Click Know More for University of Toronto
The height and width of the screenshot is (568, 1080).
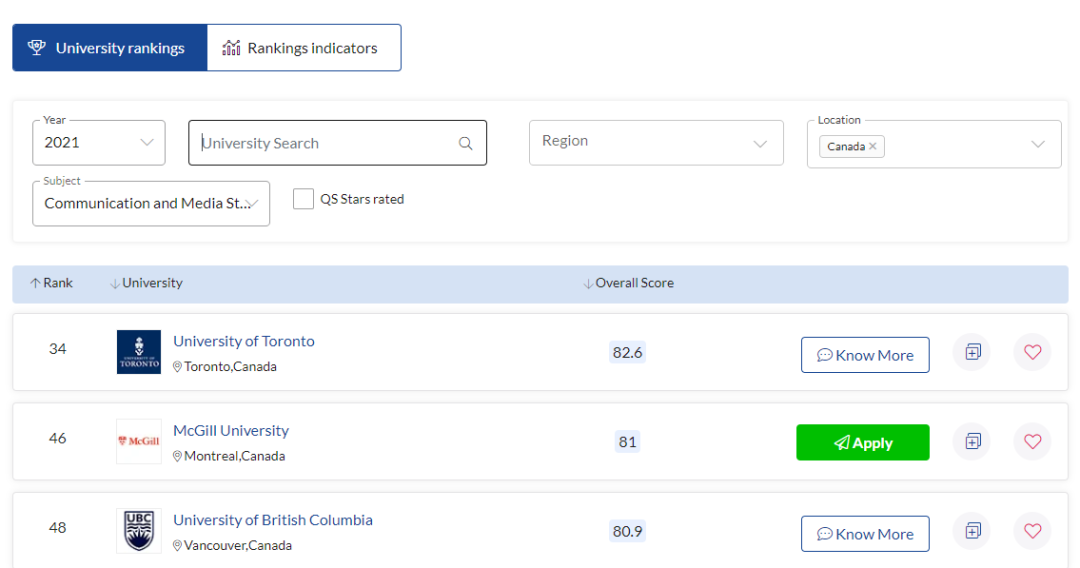865,355
